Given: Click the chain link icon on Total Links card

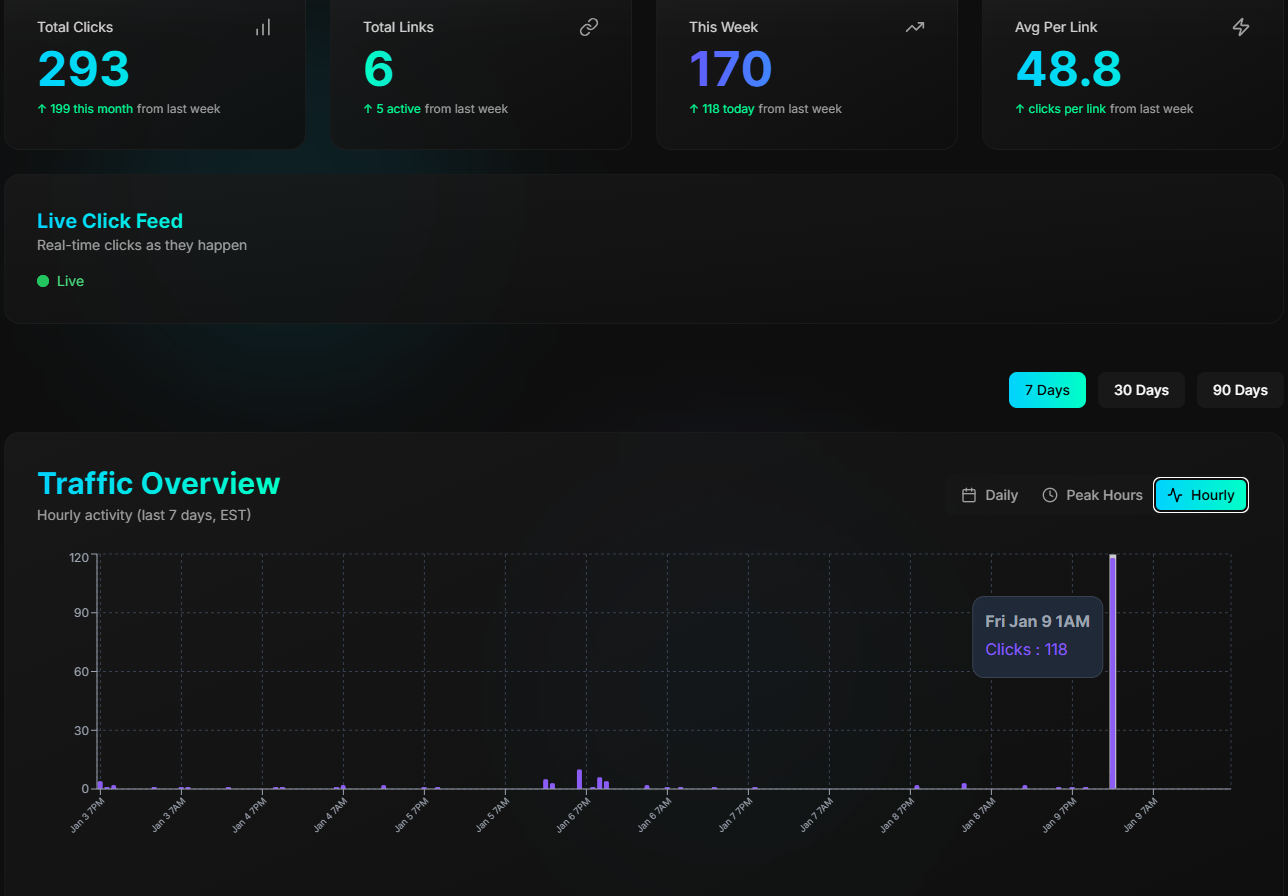Looking at the screenshot, I should coord(589,26).
